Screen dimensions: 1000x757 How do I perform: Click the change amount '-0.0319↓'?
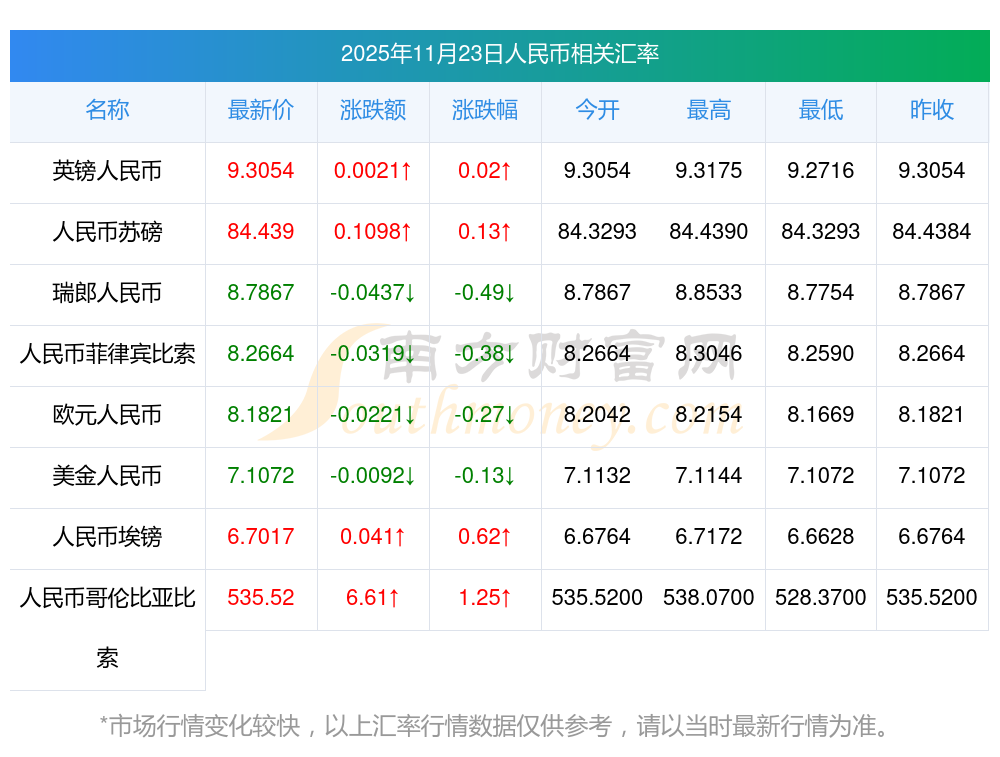coord(373,353)
